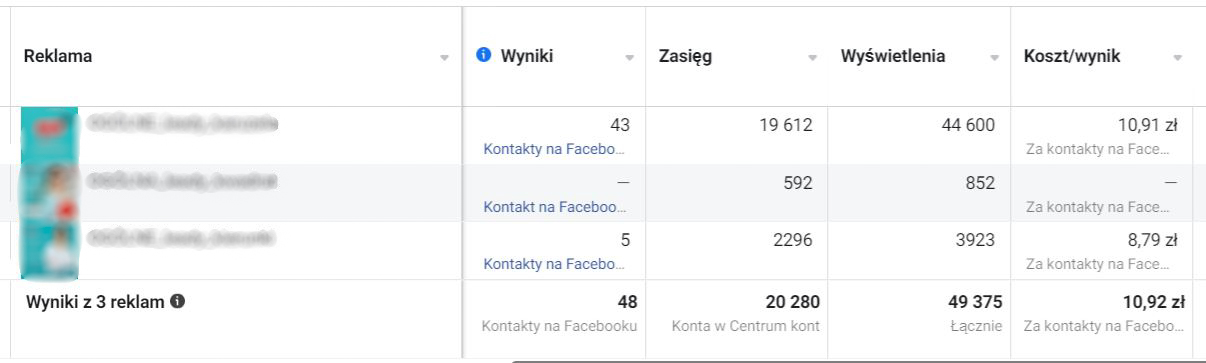Click the reach value 19 612

(785, 125)
